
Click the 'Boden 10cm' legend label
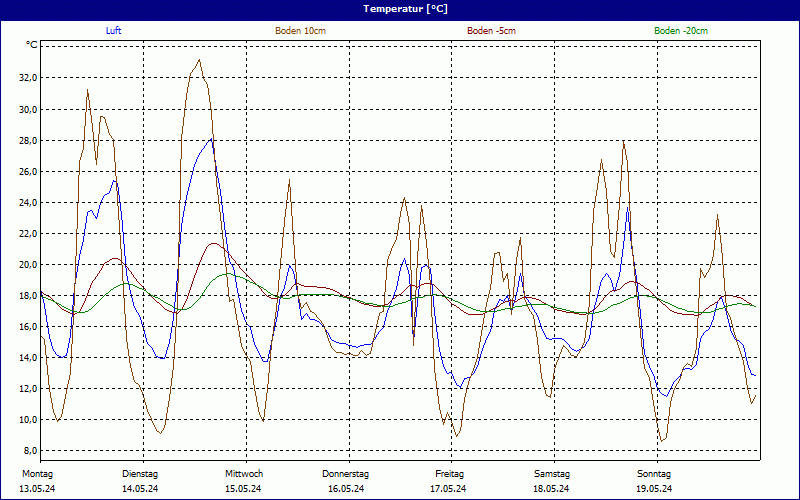coord(301,31)
